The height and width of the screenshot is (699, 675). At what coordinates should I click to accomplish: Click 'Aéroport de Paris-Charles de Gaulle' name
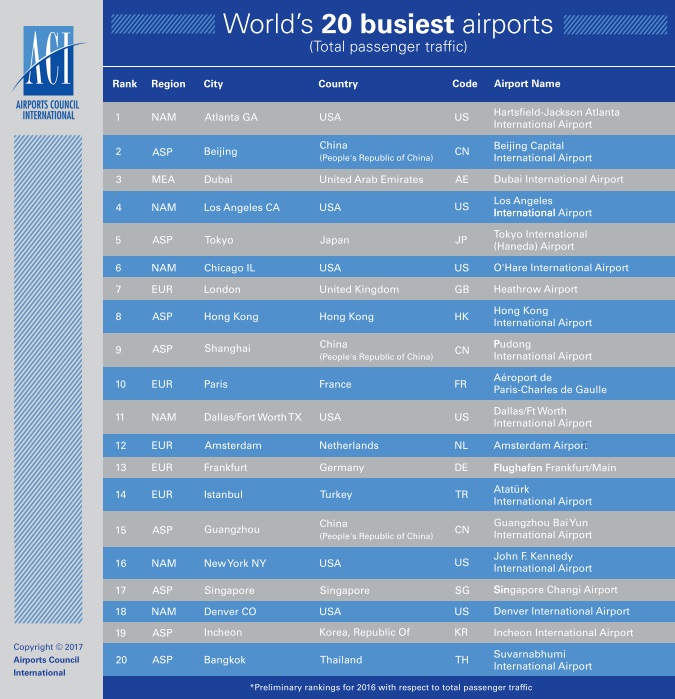[550, 383]
